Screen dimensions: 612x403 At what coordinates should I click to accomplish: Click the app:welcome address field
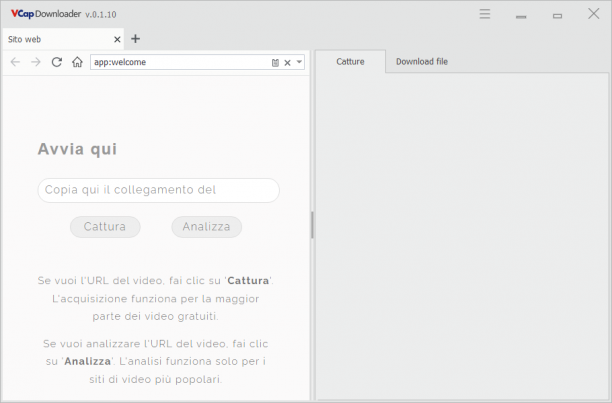(180, 62)
